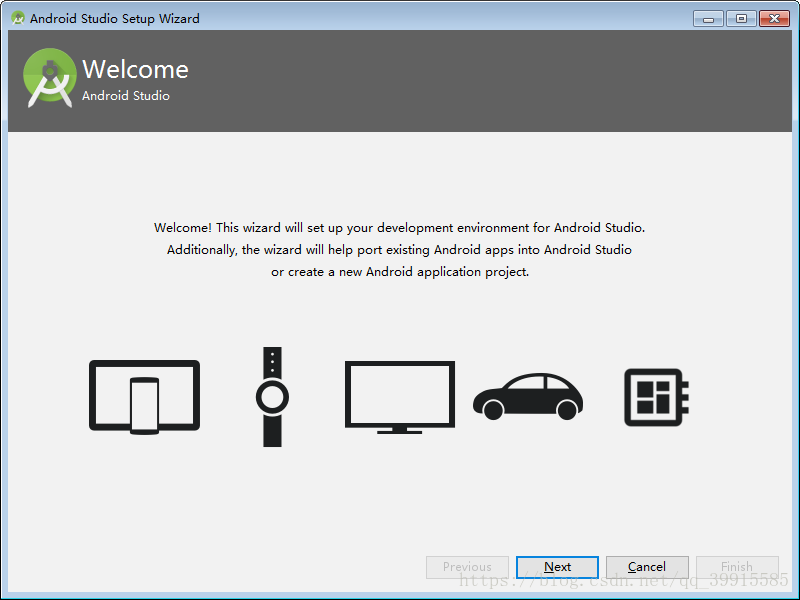Click the 'Additionally, the wizard will help' line
The image size is (800, 600).
point(399,249)
